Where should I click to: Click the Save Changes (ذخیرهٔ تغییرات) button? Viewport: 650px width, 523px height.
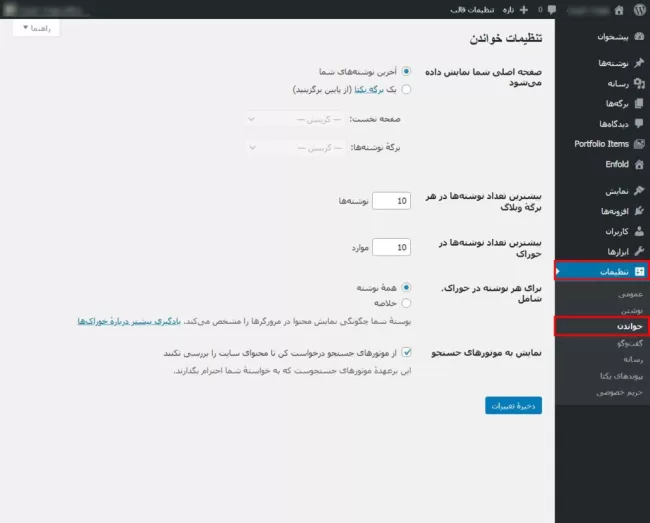514,406
